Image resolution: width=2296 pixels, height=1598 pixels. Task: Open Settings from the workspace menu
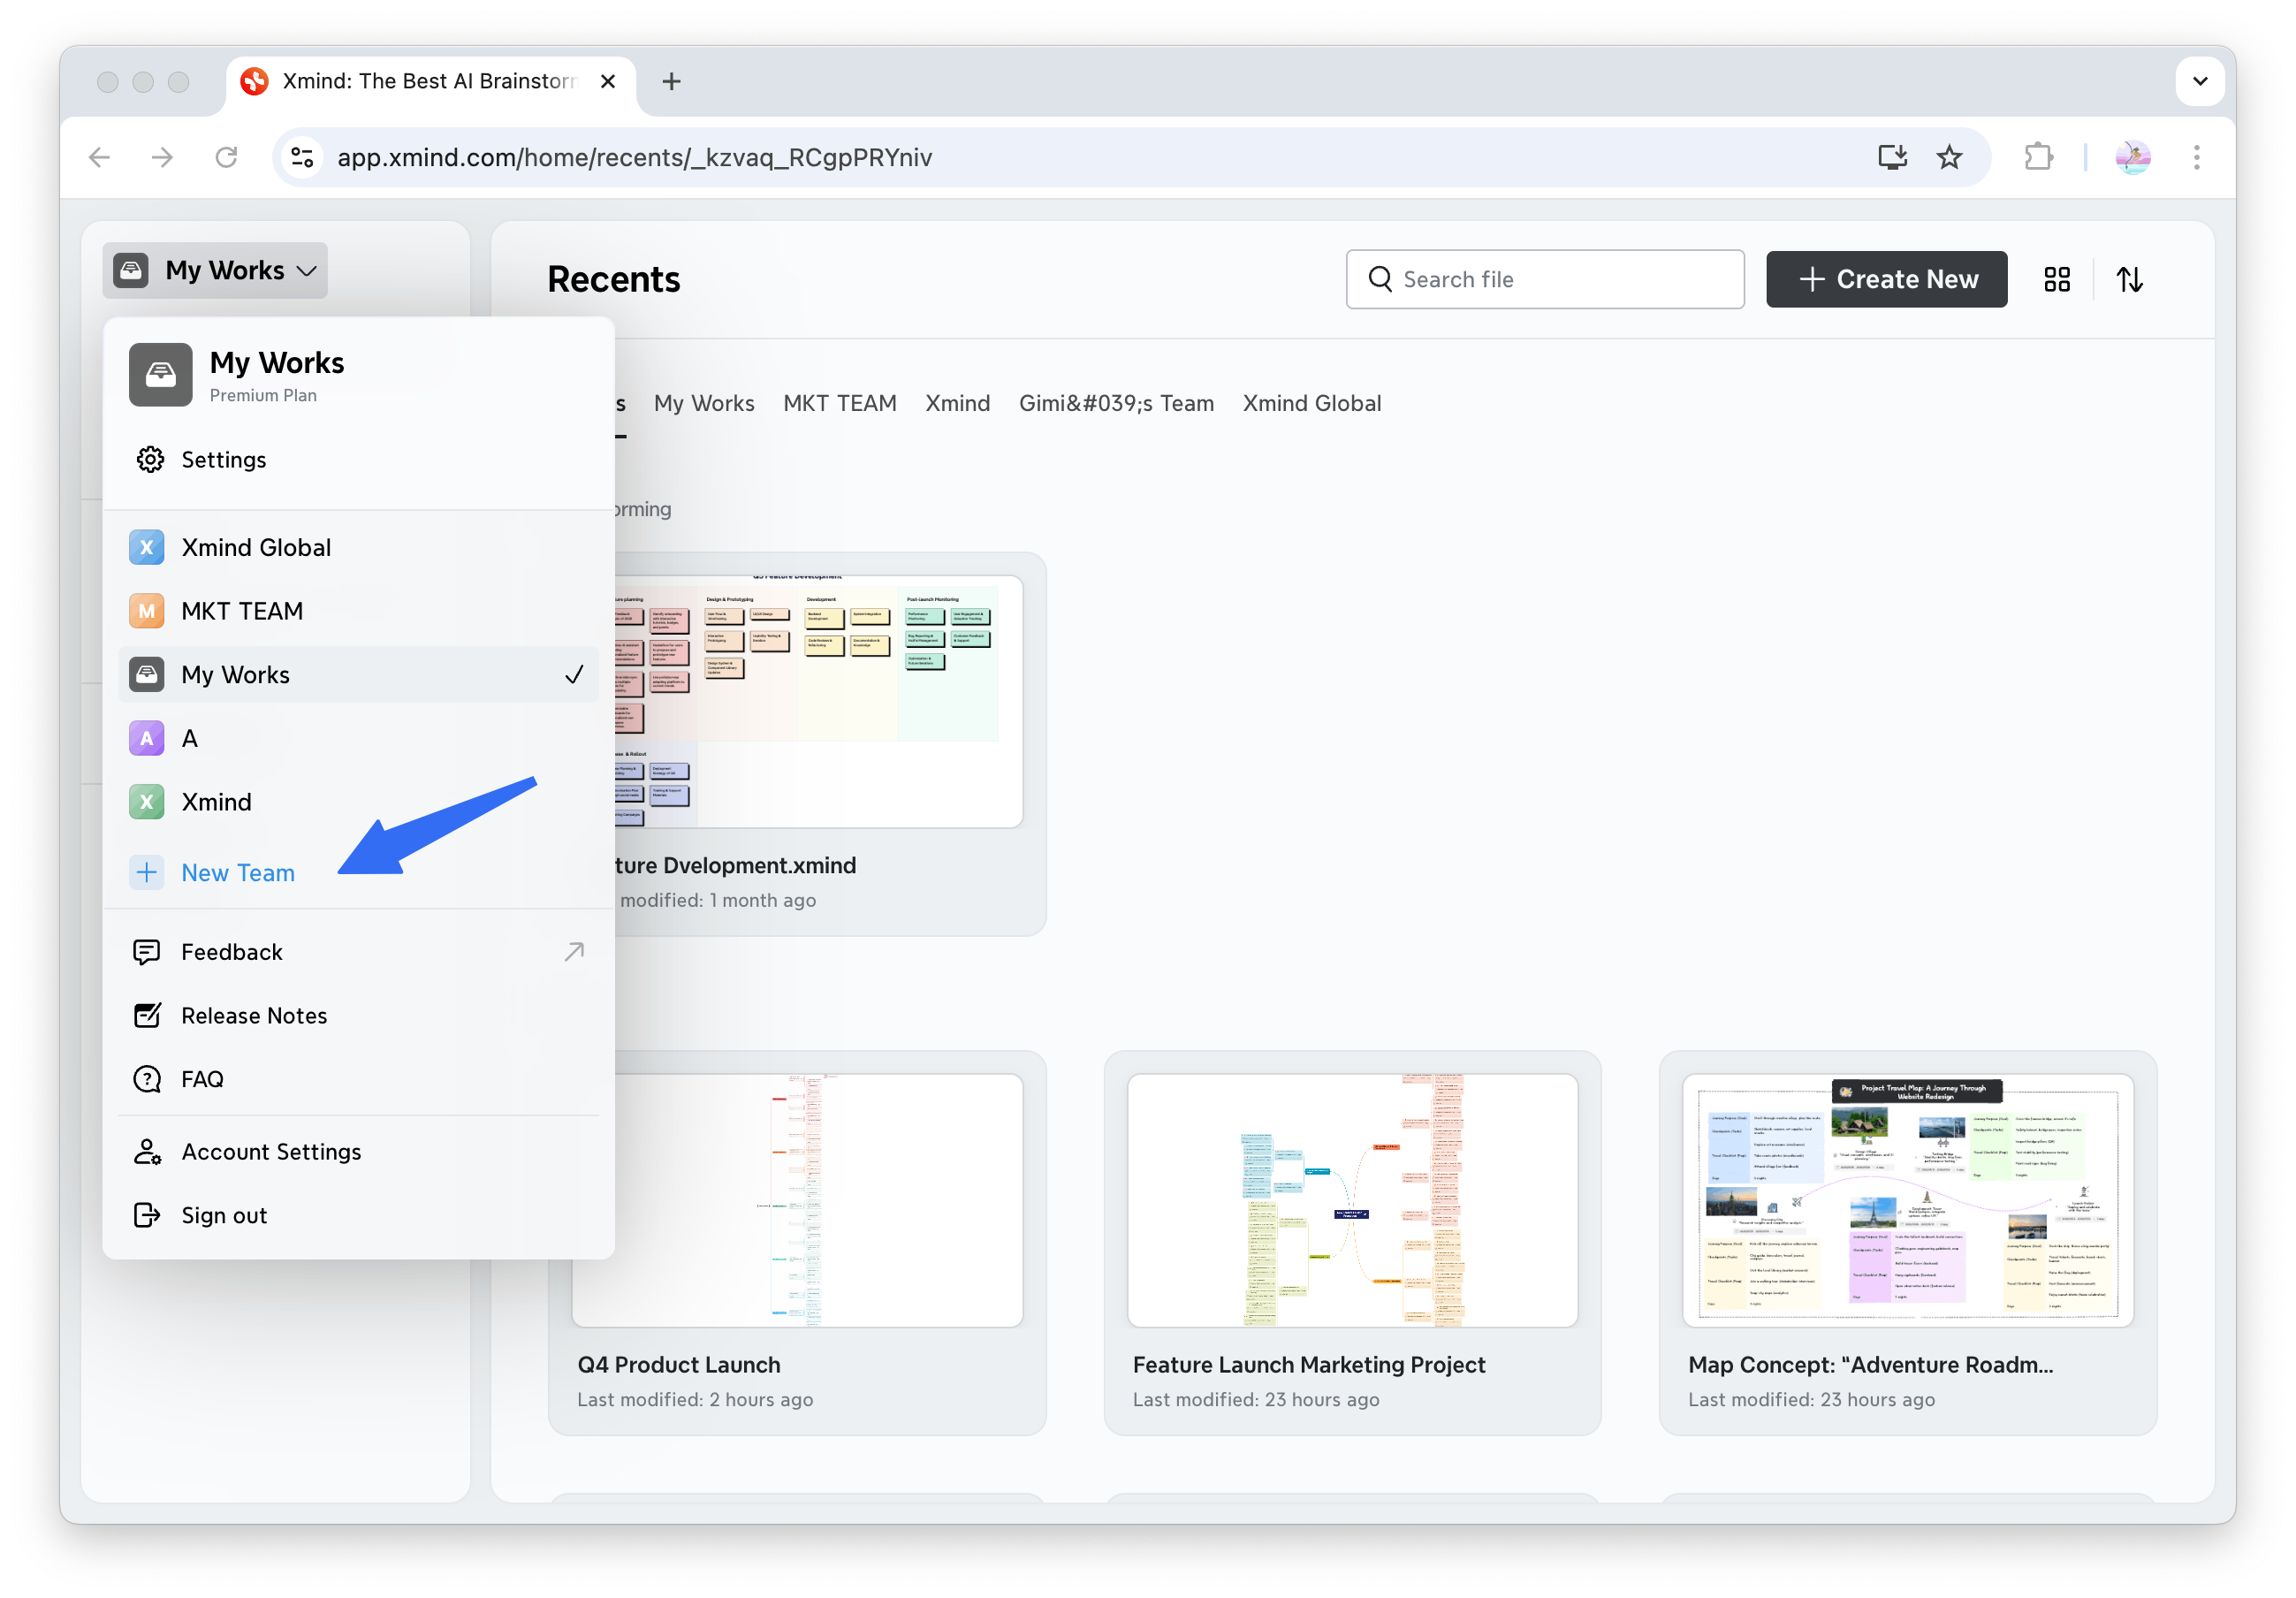(x=358, y=460)
